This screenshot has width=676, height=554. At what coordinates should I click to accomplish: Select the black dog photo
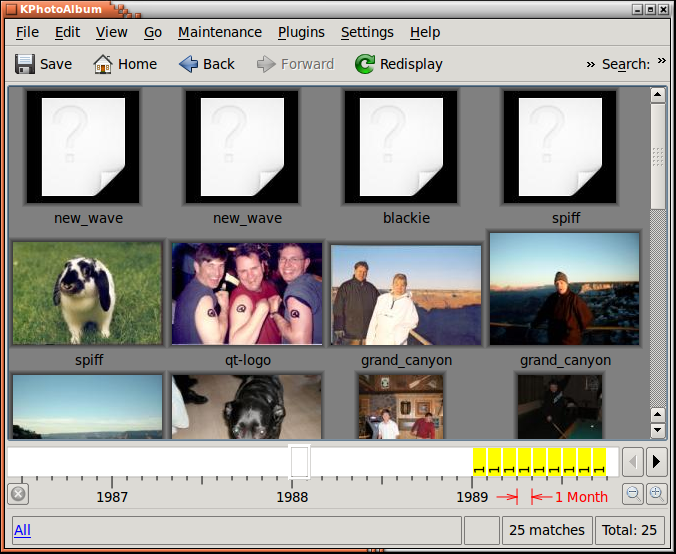pyautogui.click(x=247, y=407)
